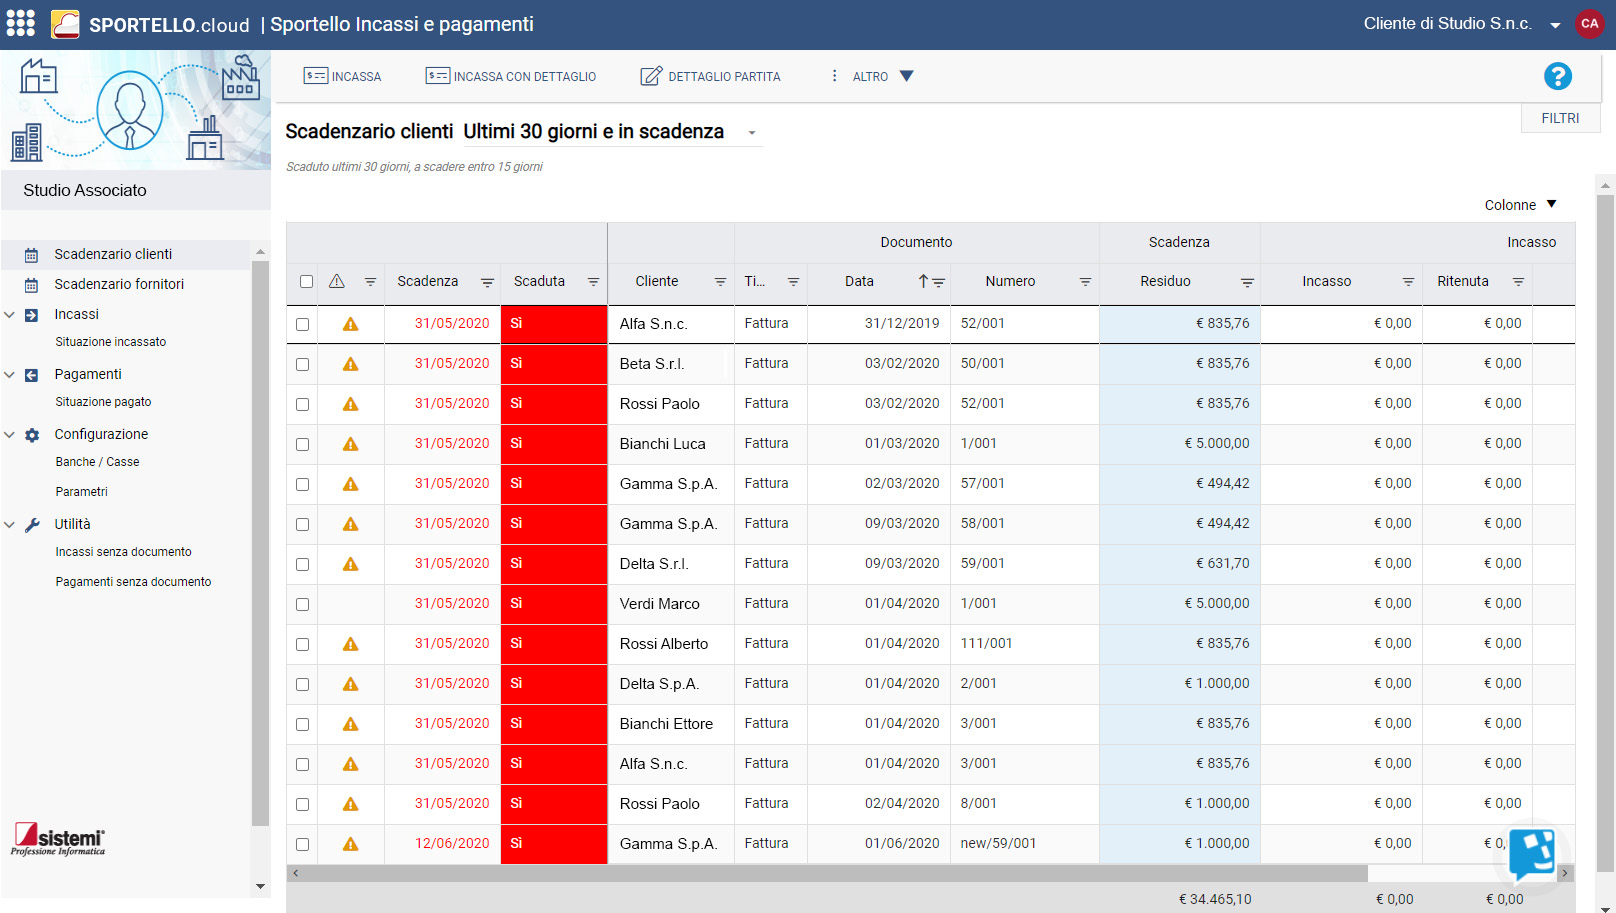Open Incassi senza documento in sidebar

pos(123,552)
